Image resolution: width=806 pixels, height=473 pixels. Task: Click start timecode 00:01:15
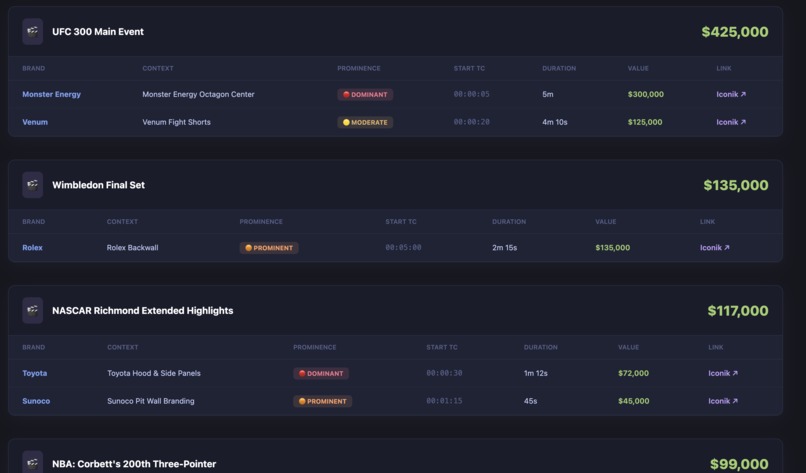tap(444, 401)
